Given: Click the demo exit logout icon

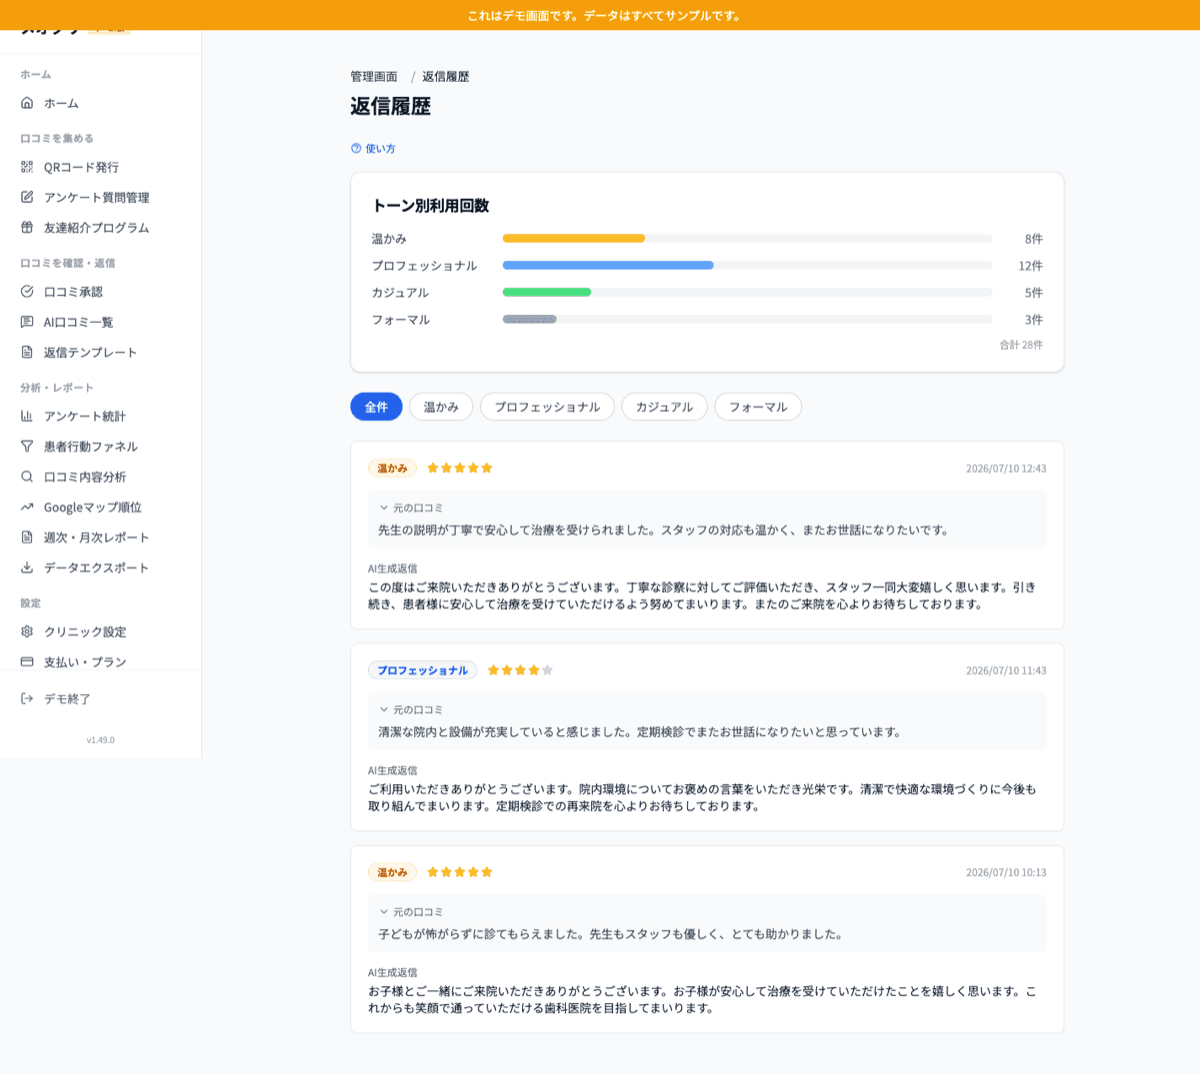Looking at the screenshot, I should [27, 698].
